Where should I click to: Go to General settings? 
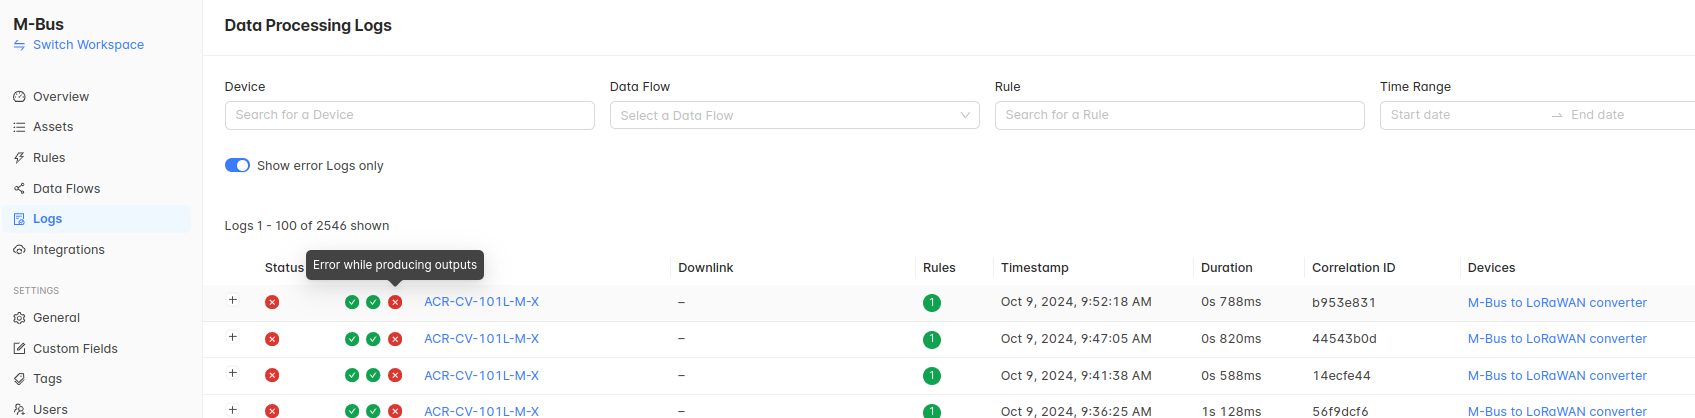(x=56, y=318)
